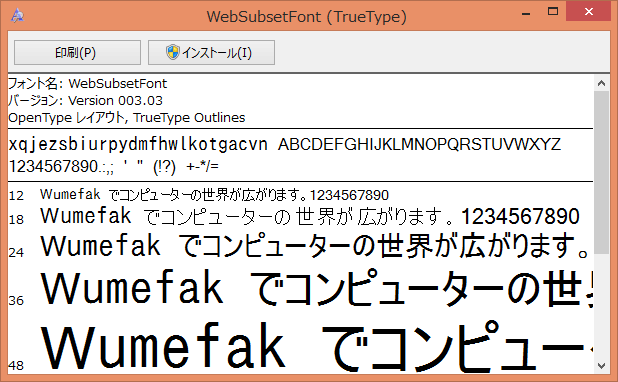Minimize the WebSubsetFont window
Screen dimensions: 618x382
(526, 13)
